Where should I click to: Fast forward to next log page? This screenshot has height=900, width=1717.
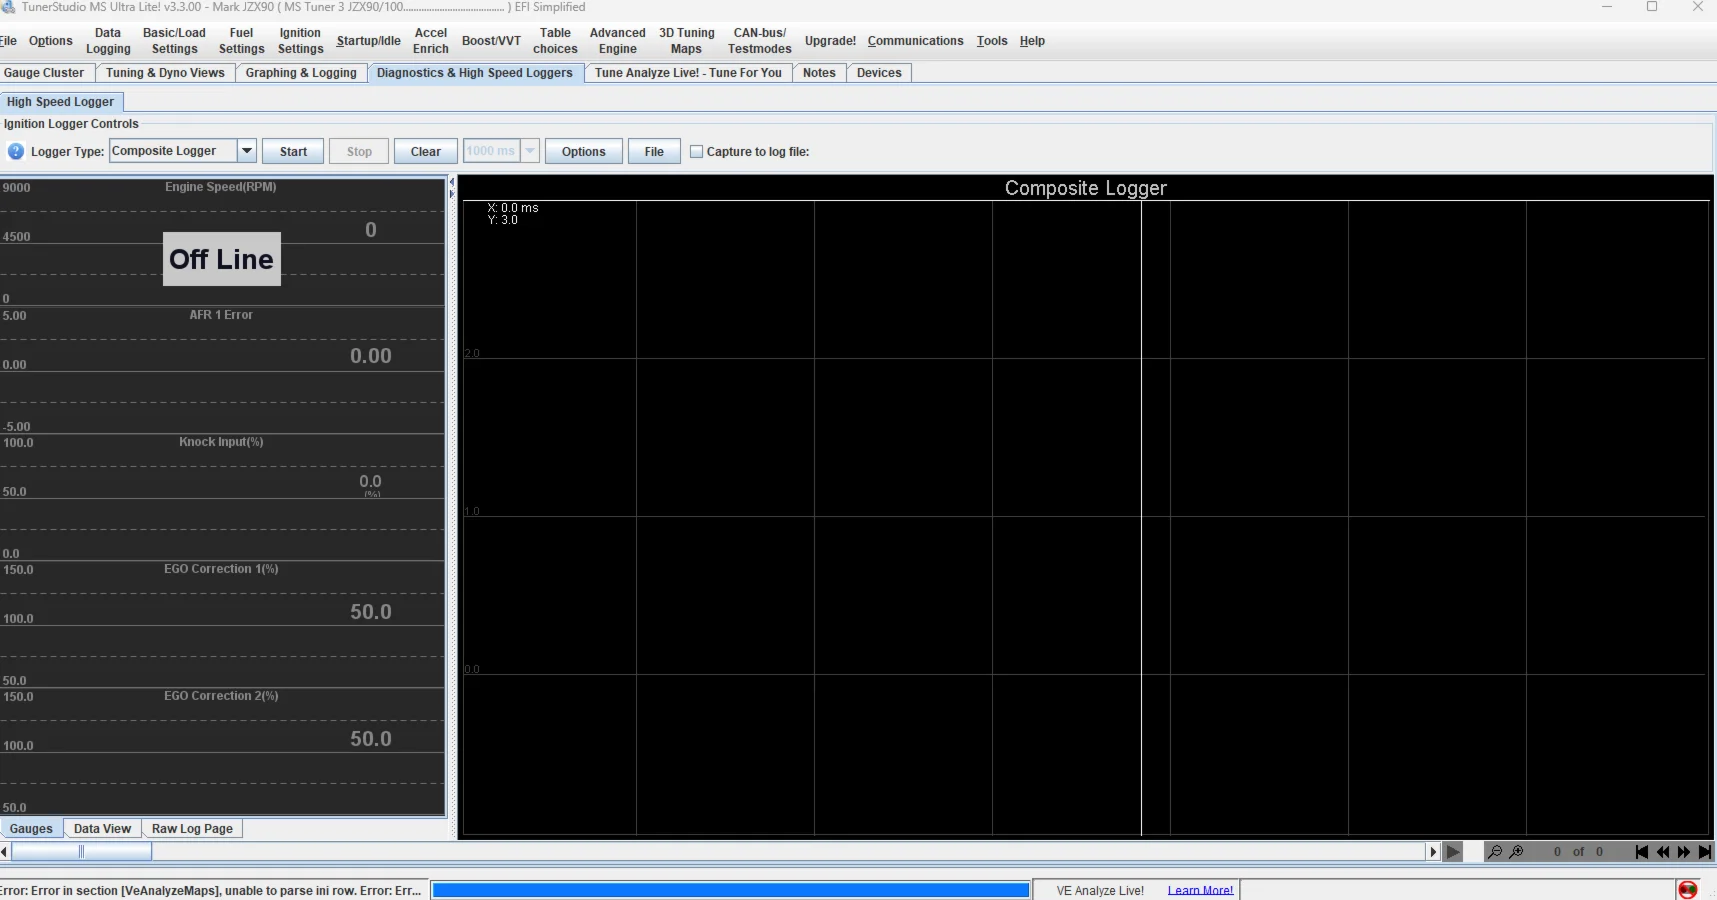click(x=1684, y=852)
